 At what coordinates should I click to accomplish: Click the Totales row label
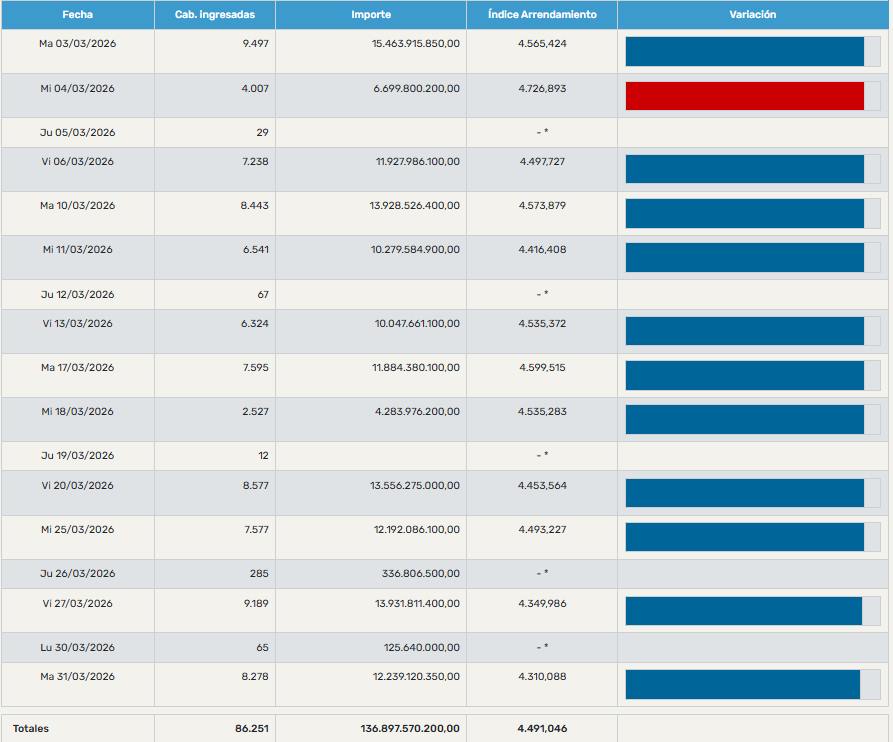point(31,729)
